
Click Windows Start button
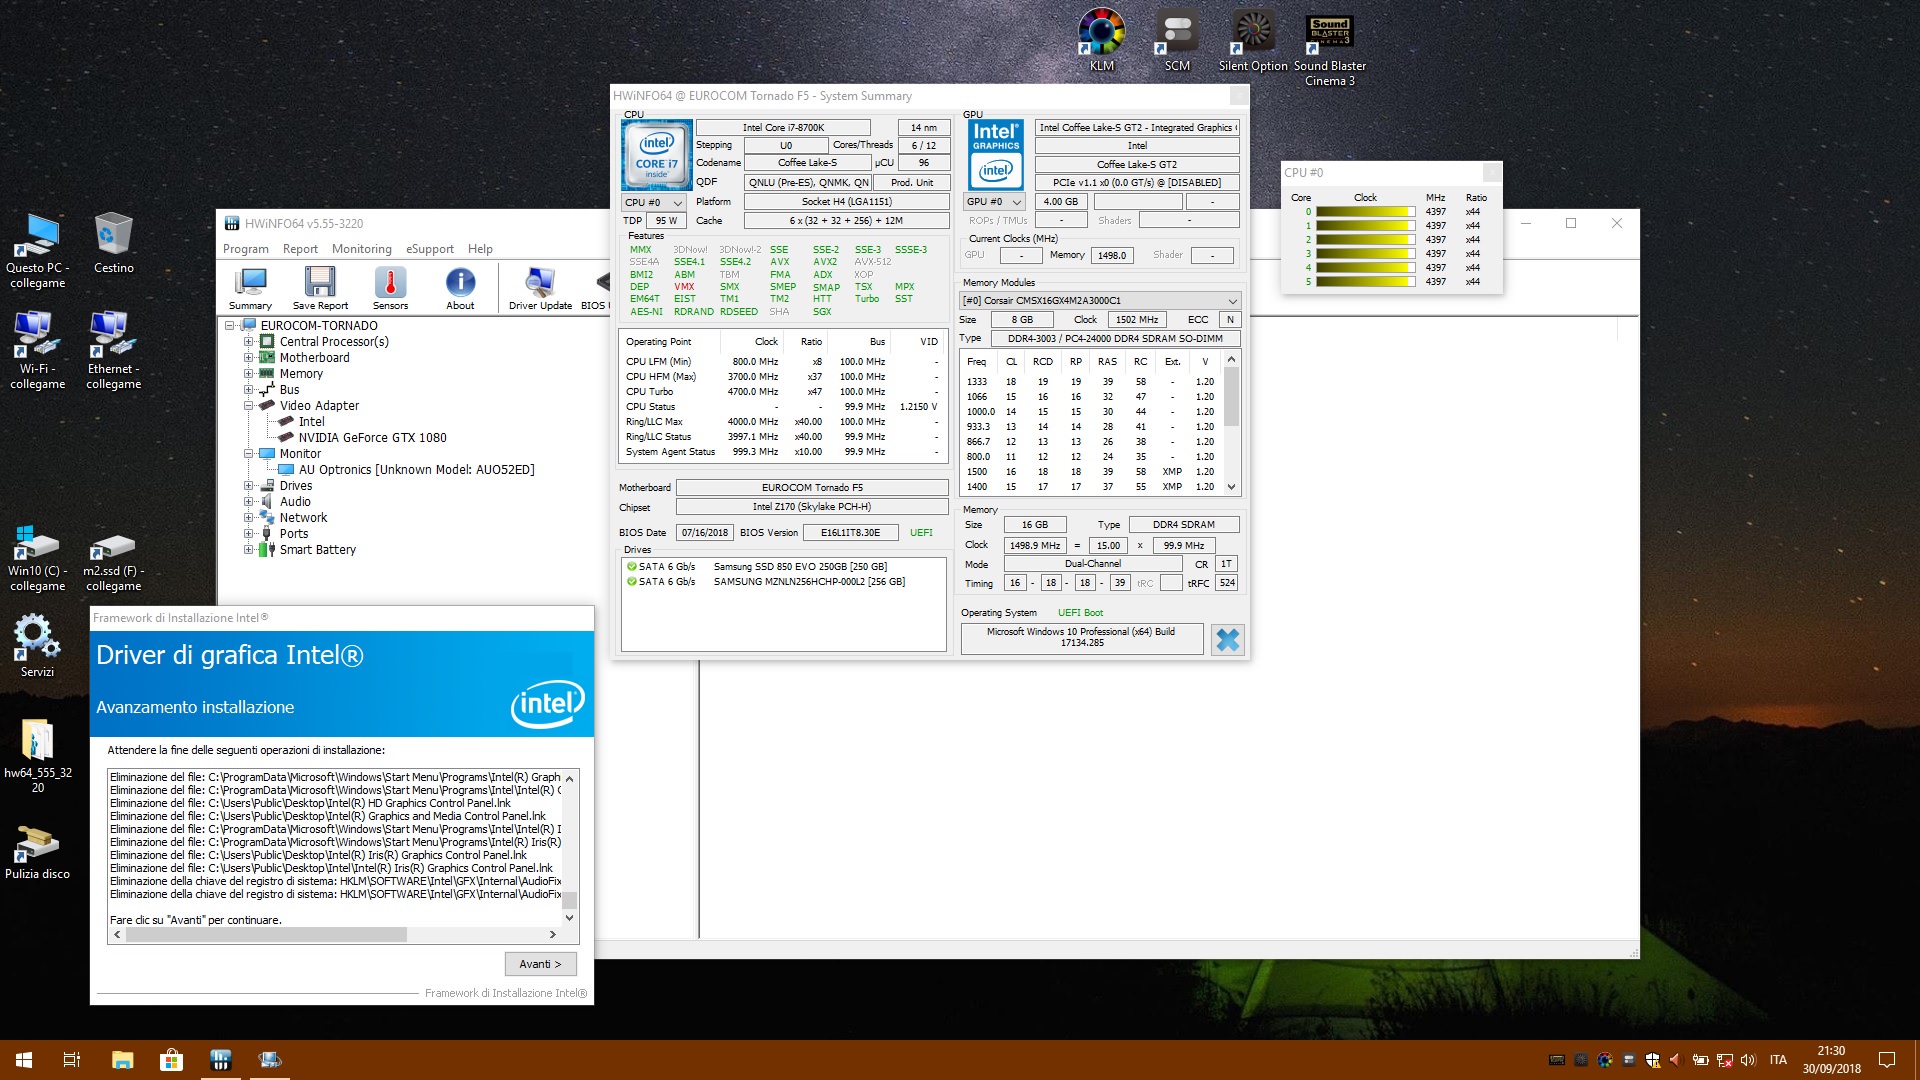coord(24,1060)
